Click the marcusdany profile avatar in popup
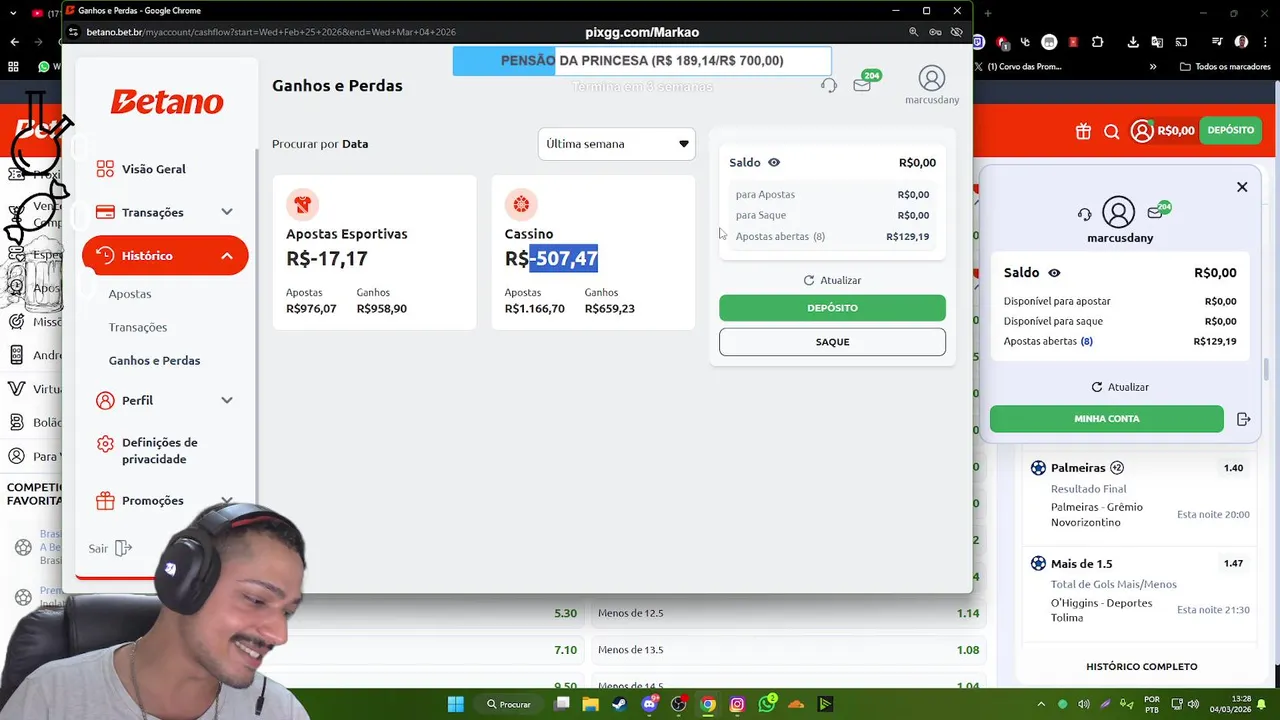Image resolution: width=1280 pixels, height=720 pixels. tap(931, 78)
